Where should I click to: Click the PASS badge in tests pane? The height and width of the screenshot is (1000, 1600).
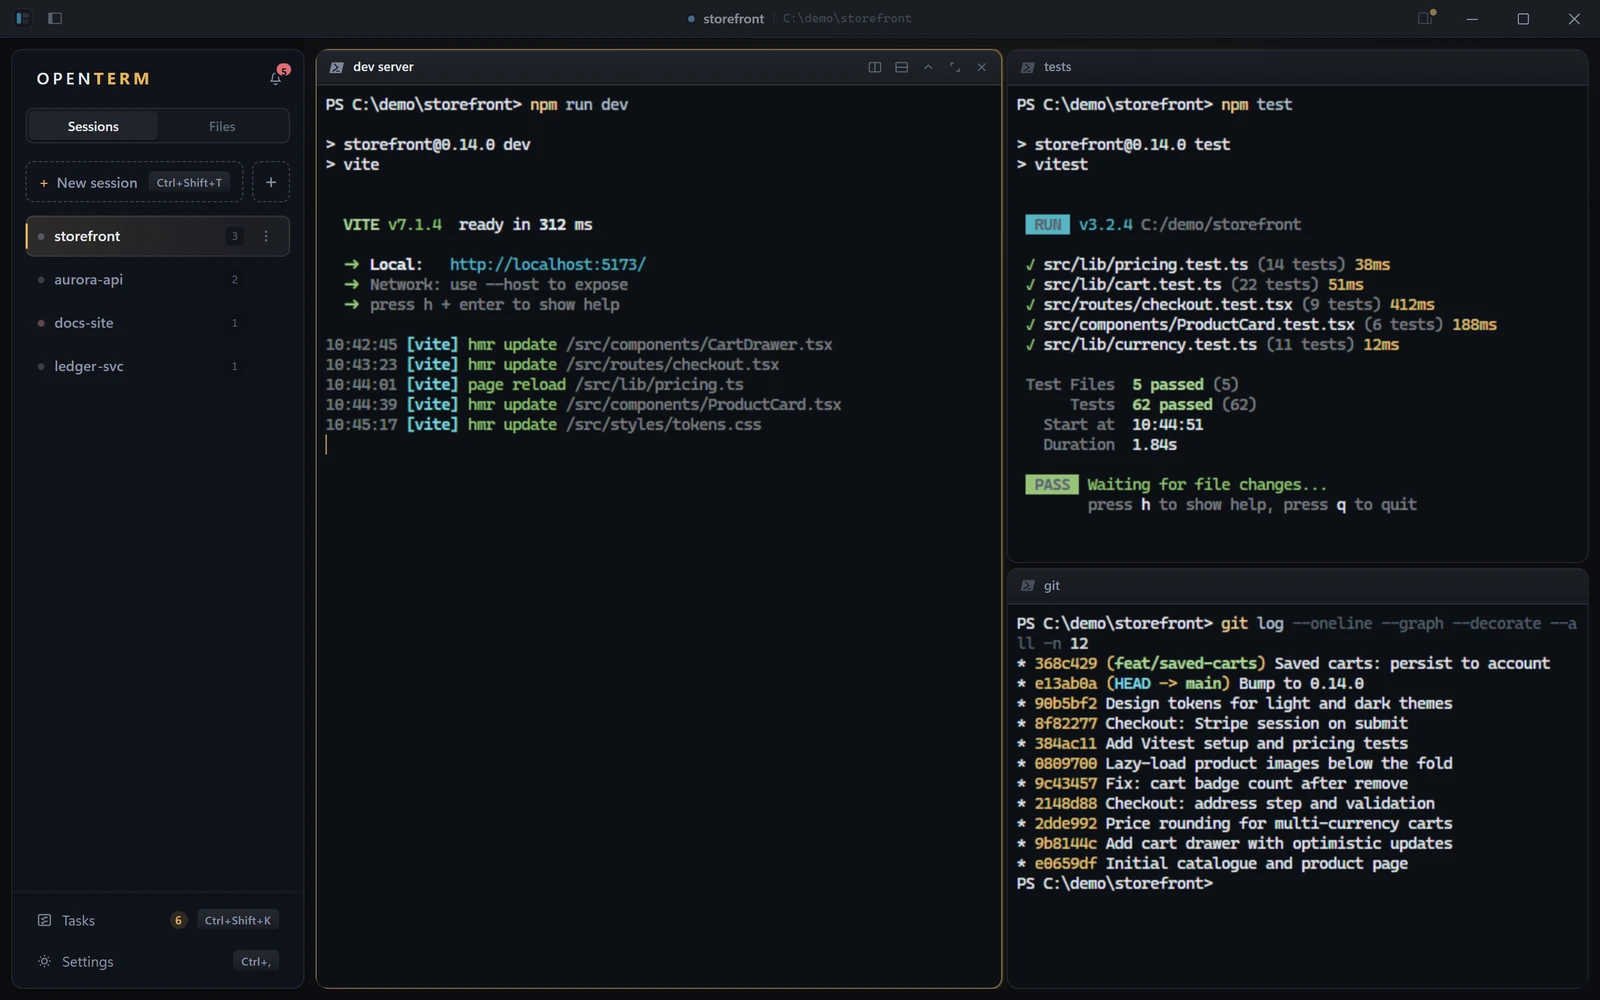pos(1052,484)
